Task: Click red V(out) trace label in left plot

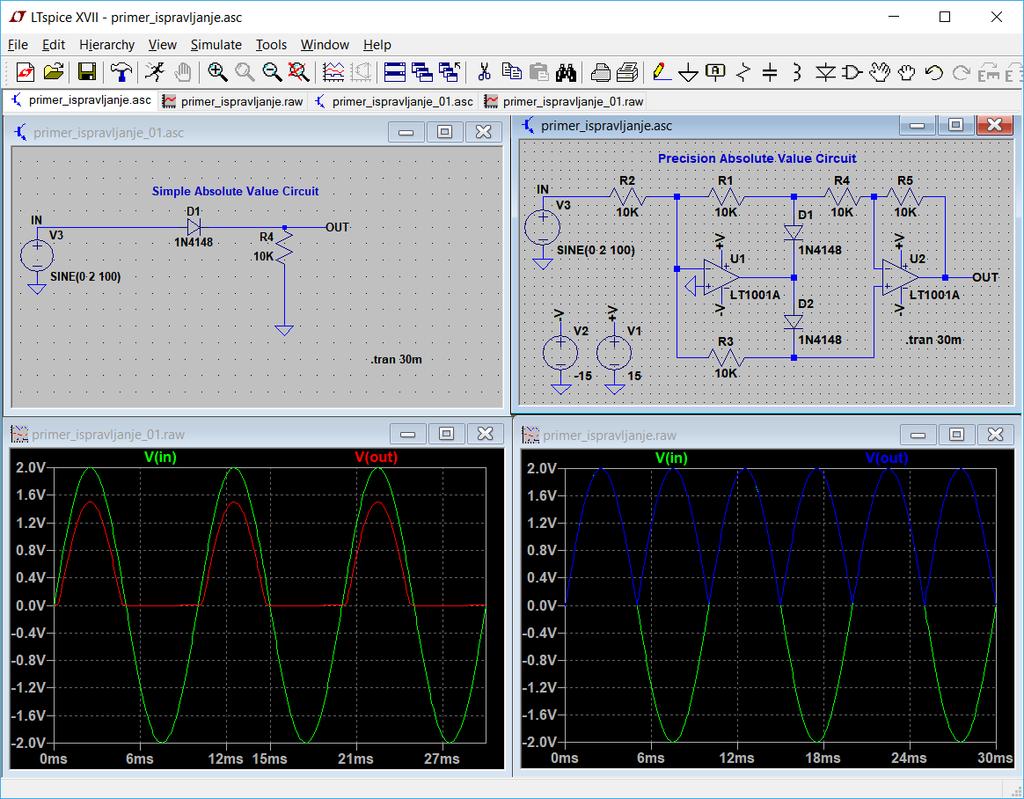Action: (376, 457)
